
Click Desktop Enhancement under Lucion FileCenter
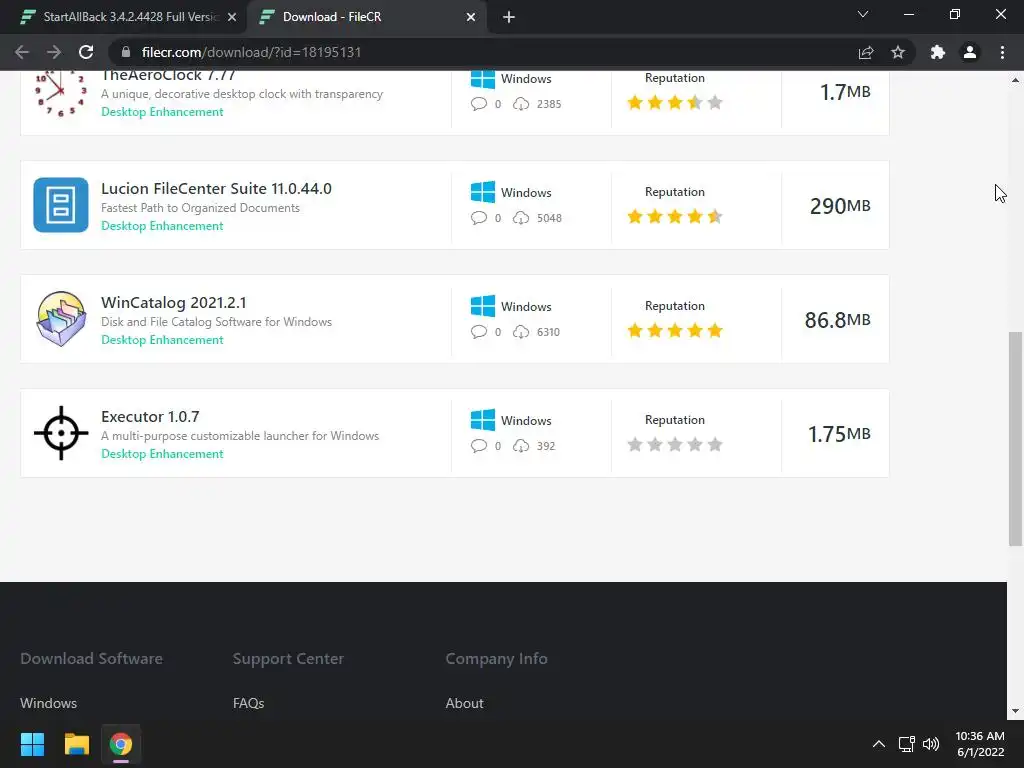162,226
